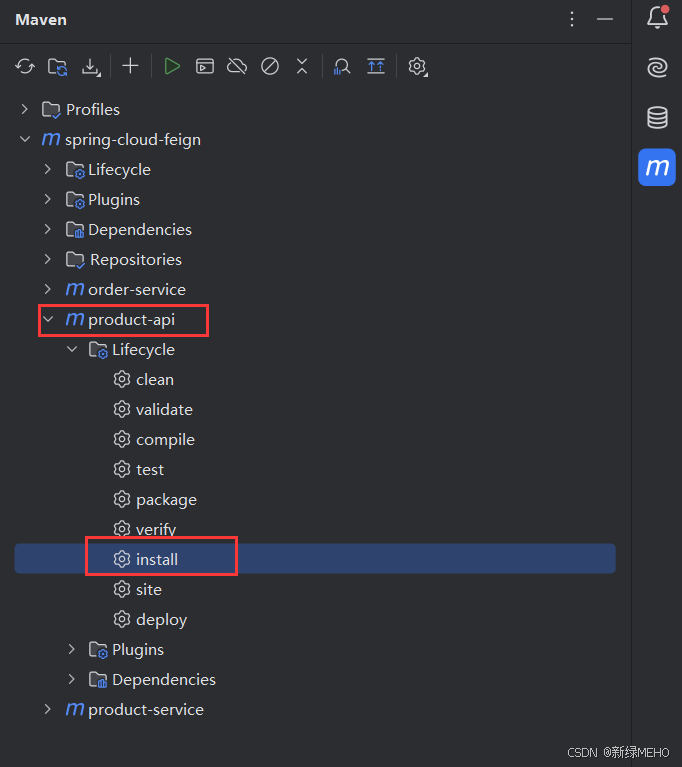Collapse product-api Lifecycle folder
682x767 pixels.
72,349
